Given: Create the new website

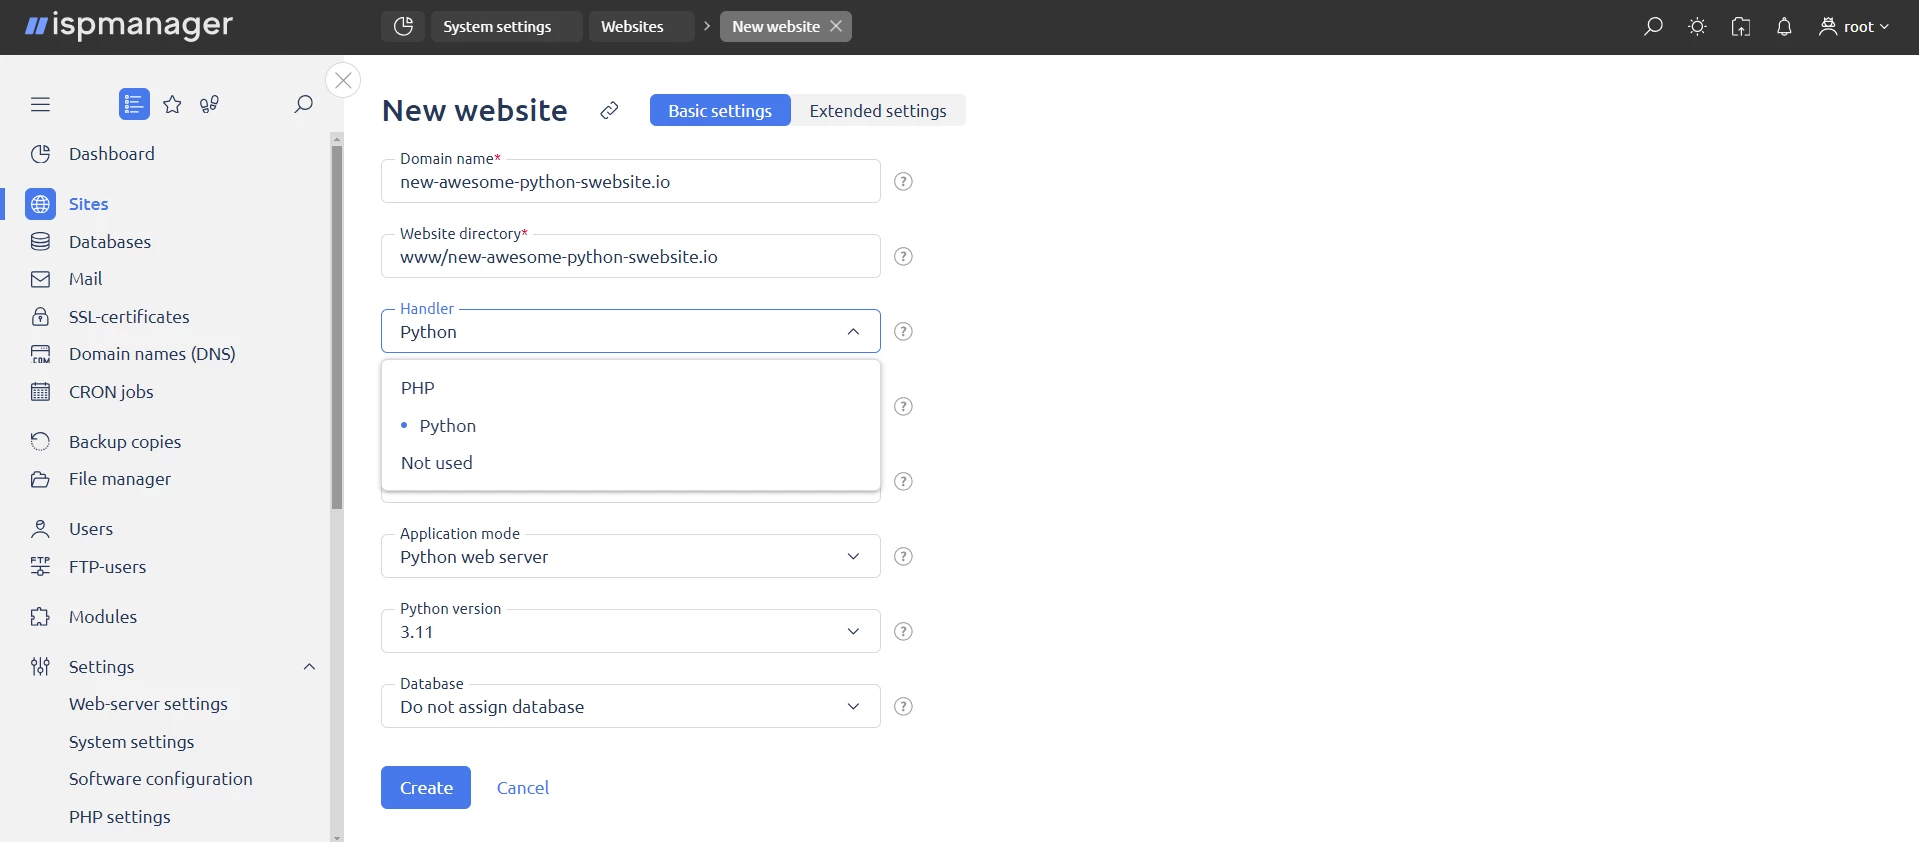Looking at the screenshot, I should point(426,788).
